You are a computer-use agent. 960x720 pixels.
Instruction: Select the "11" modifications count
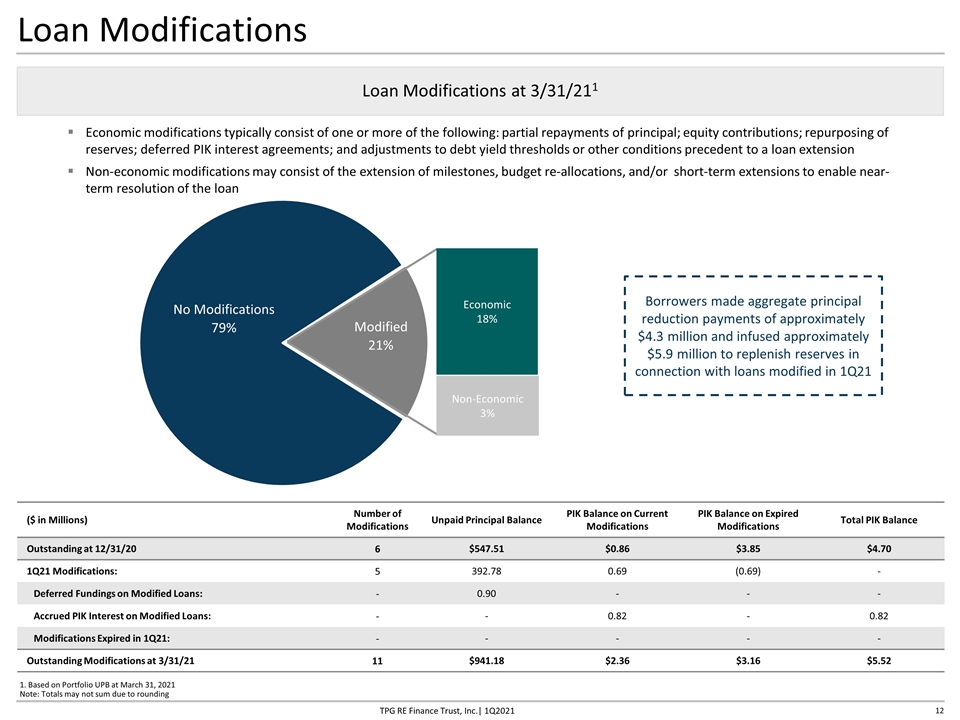(377, 661)
